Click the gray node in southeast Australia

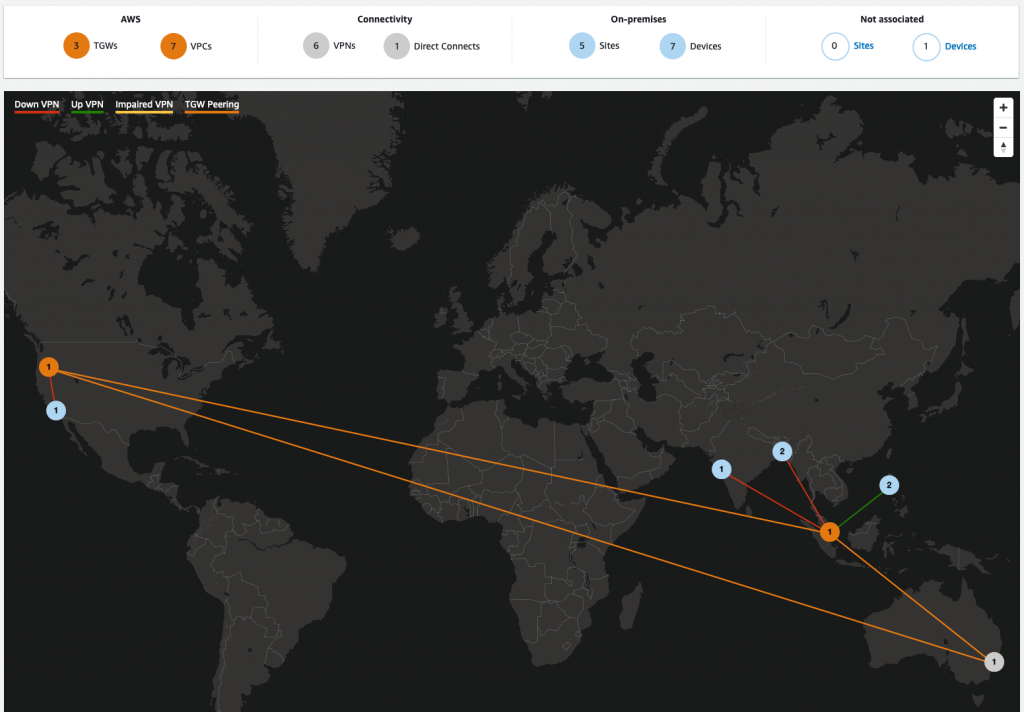point(994,662)
